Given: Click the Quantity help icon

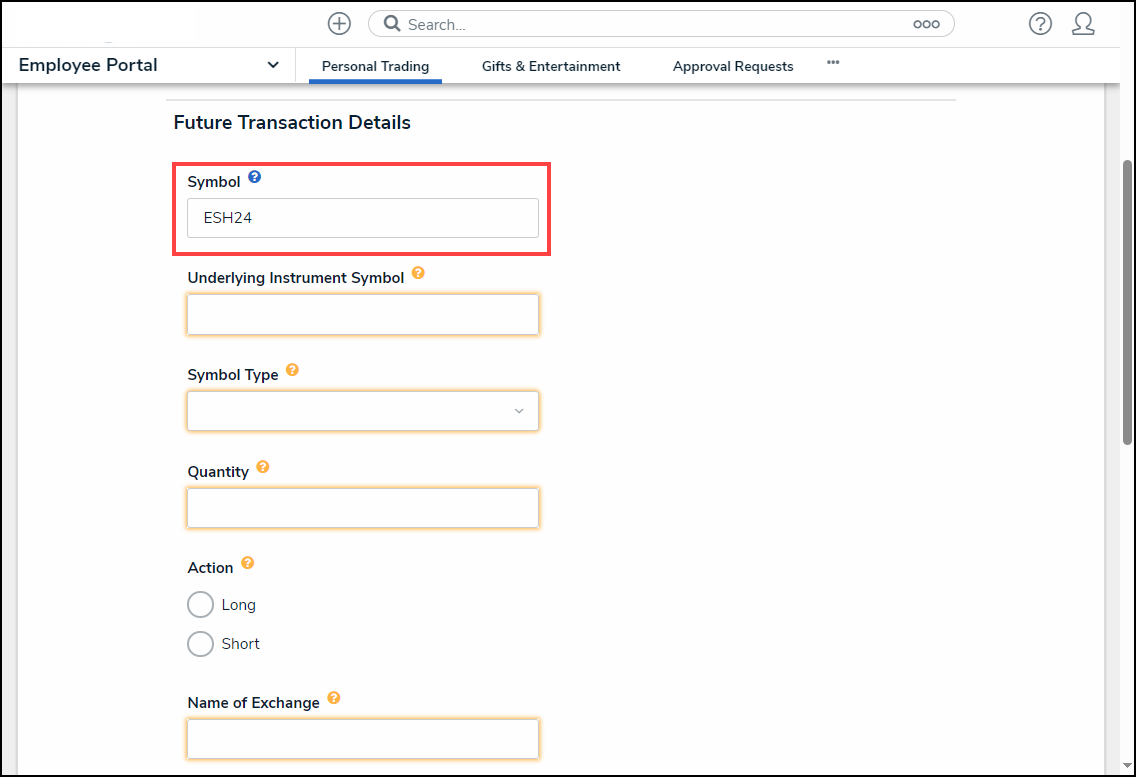Looking at the screenshot, I should pyautogui.click(x=262, y=467).
